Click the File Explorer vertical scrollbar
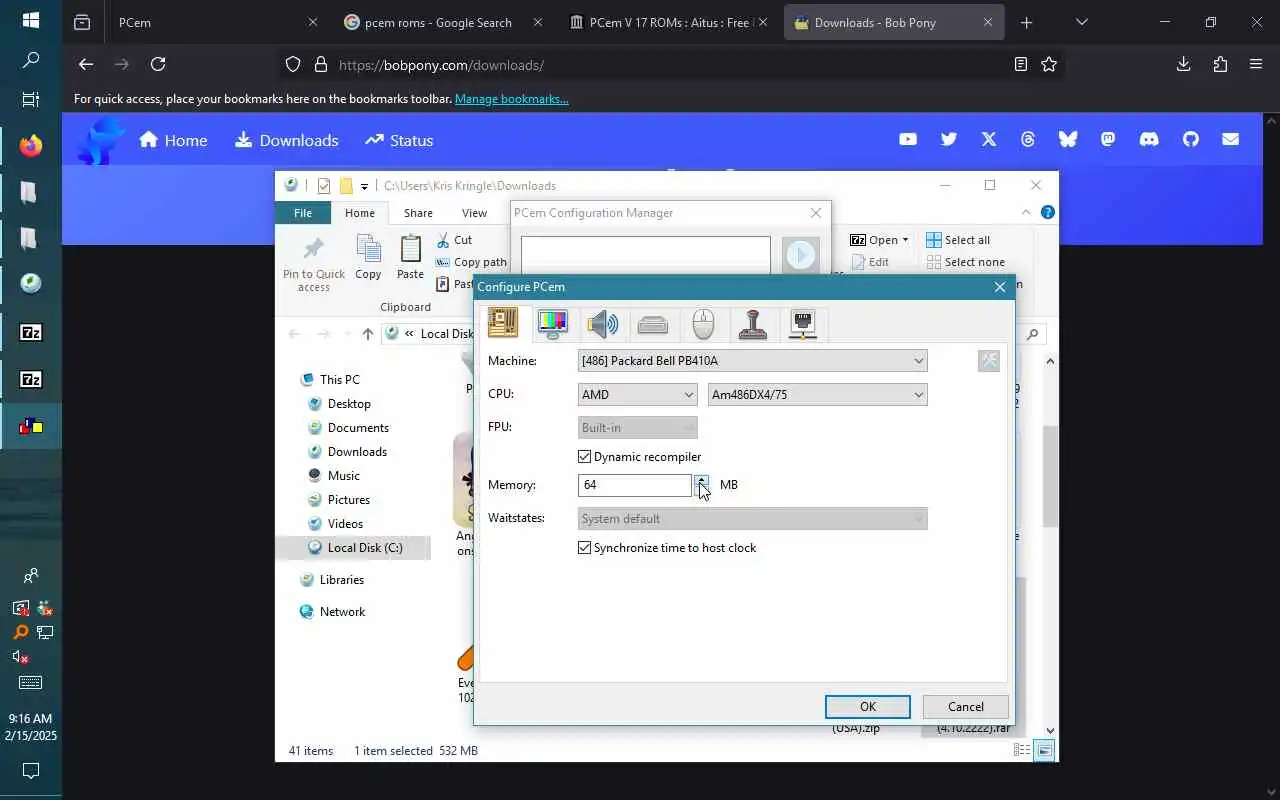1280x800 pixels. coord(1050,476)
